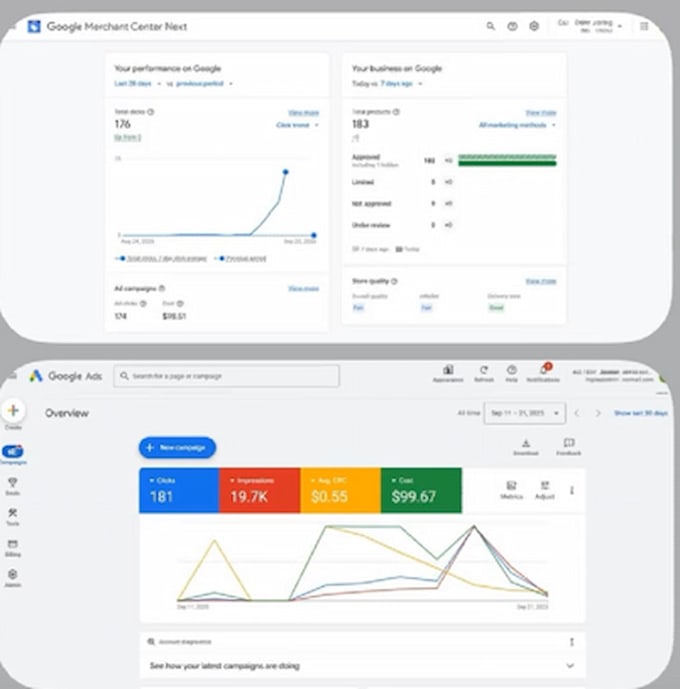Screen dimensions: 680x689
Task: Open Click trend dropdown
Action: coord(297,125)
